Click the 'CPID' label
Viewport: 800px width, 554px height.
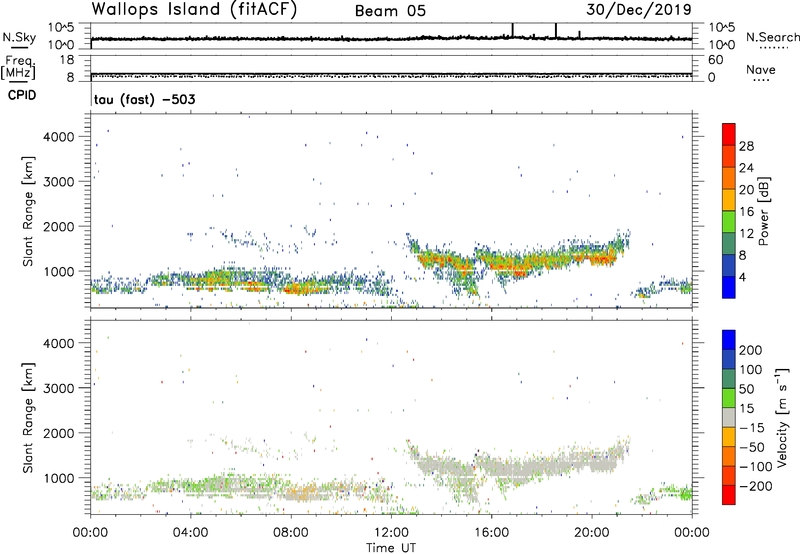click(x=22, y=95)
